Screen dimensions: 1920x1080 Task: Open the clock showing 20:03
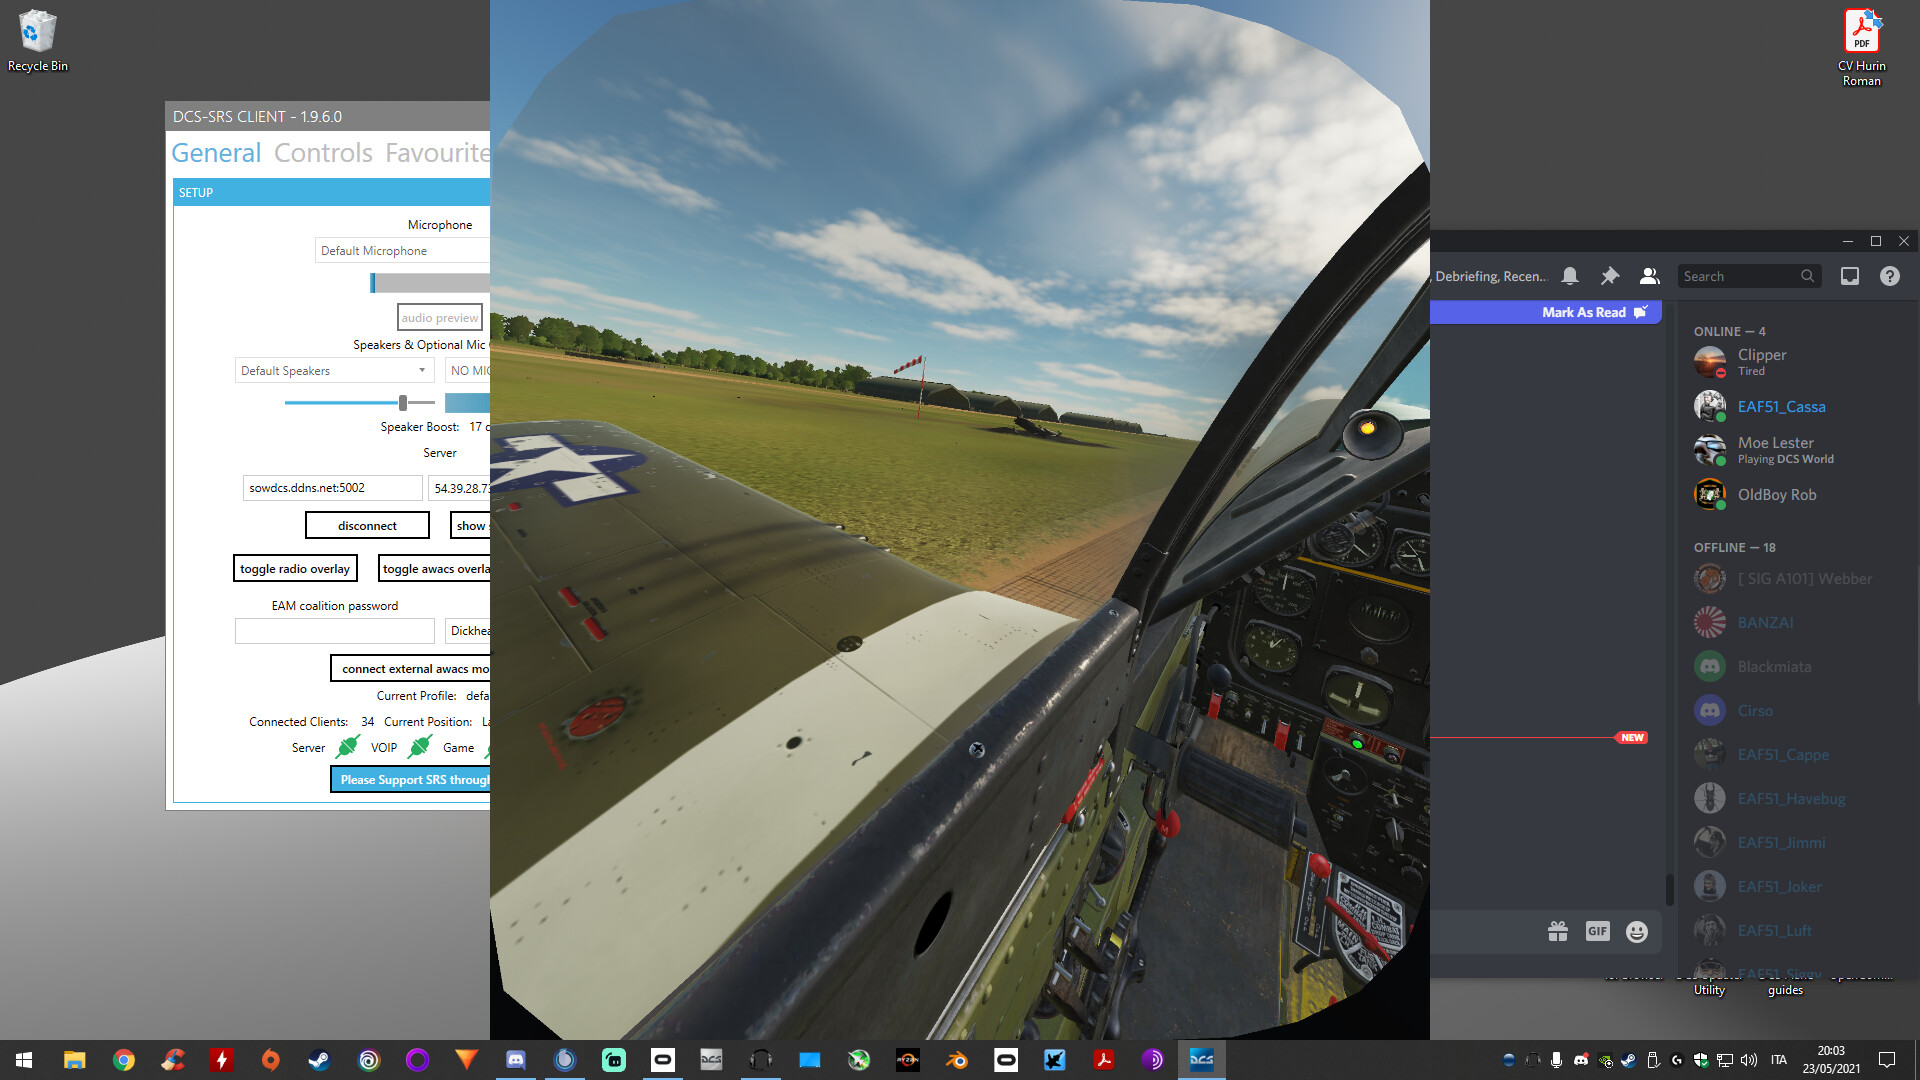1831,1060
